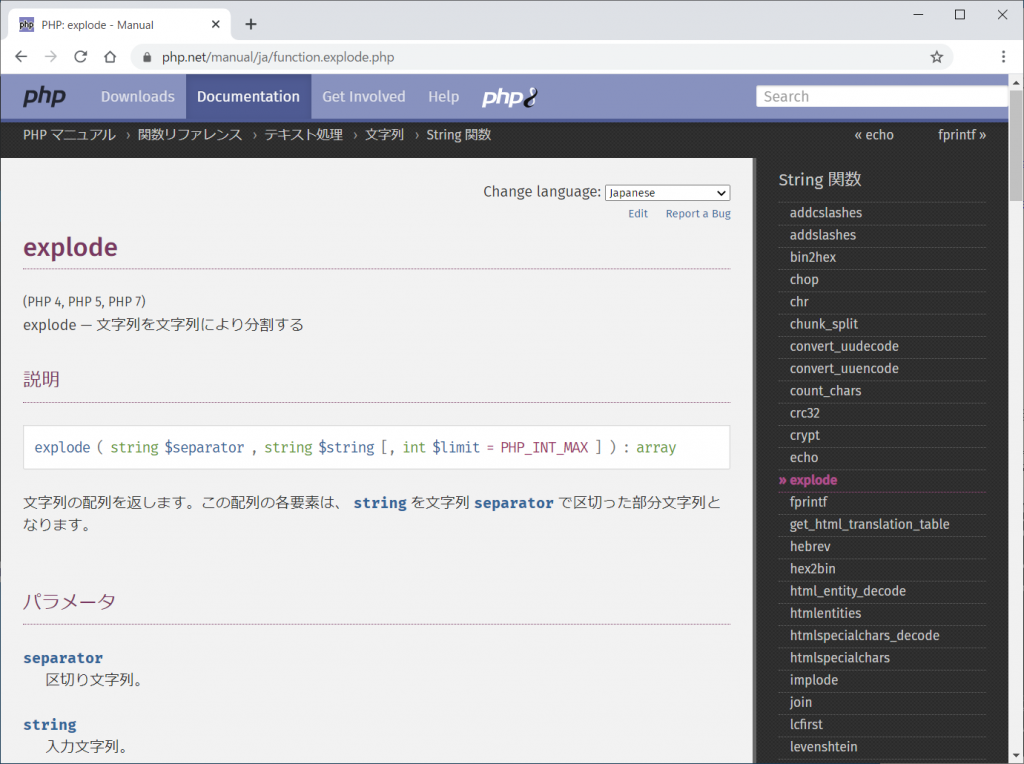Select implode from the String functions sidebar
The width and height of the screenshot is (1024, 764).
click(x=813, y=679)
